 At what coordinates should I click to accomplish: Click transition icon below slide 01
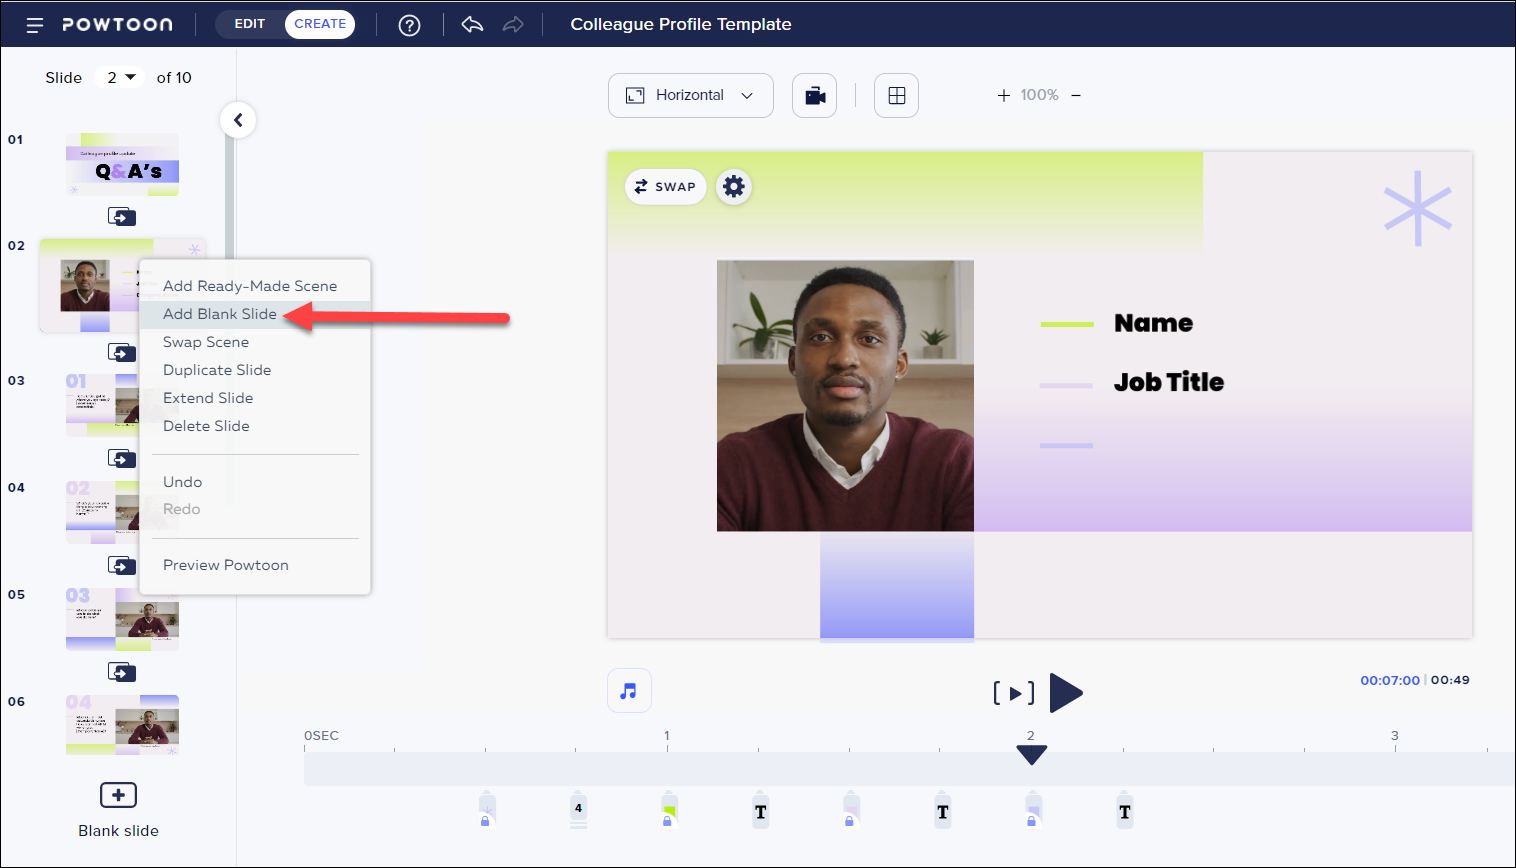121,217
